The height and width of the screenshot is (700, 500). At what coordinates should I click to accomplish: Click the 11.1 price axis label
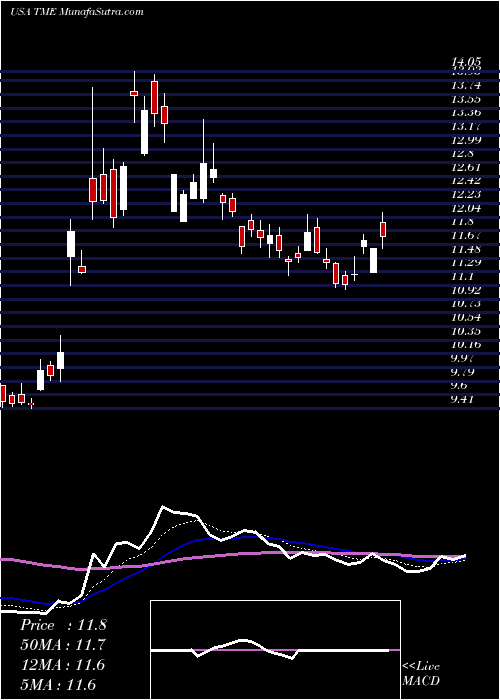coord(462,276)
